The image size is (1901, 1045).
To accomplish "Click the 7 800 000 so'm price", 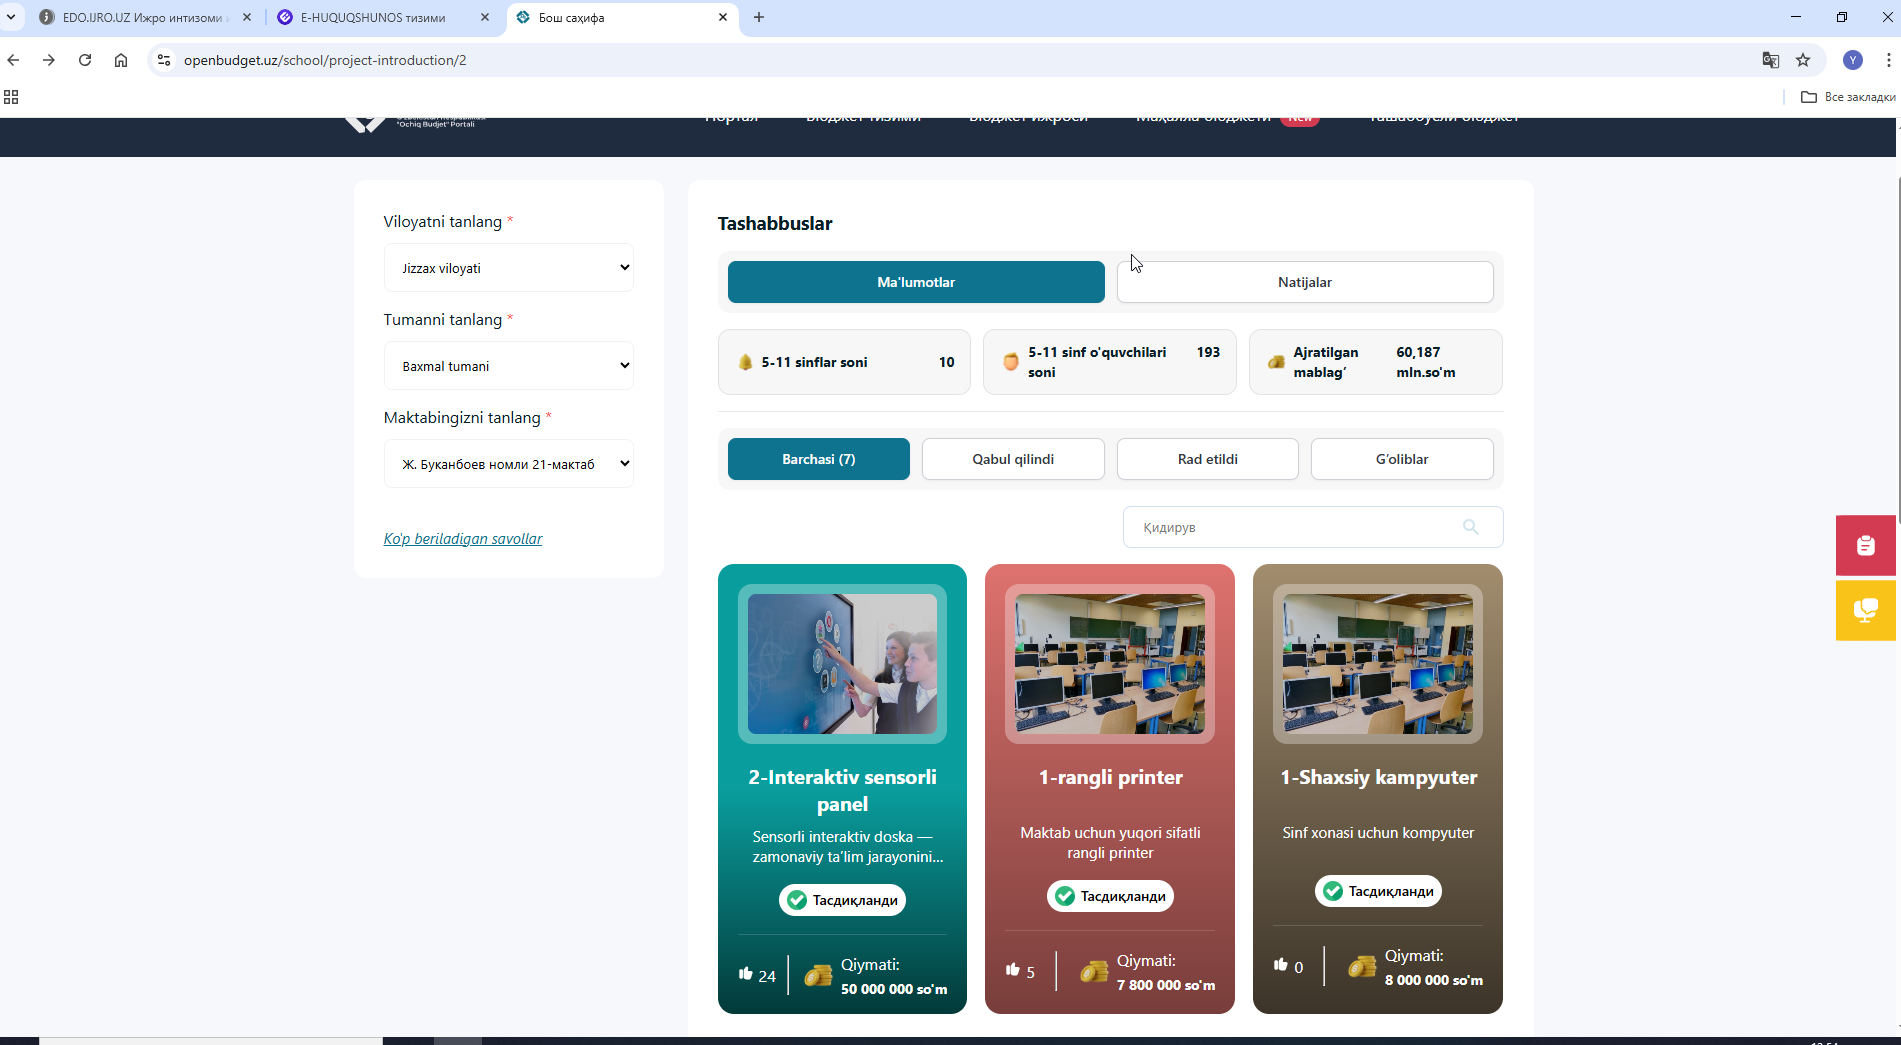I will tap(1166, 985).
